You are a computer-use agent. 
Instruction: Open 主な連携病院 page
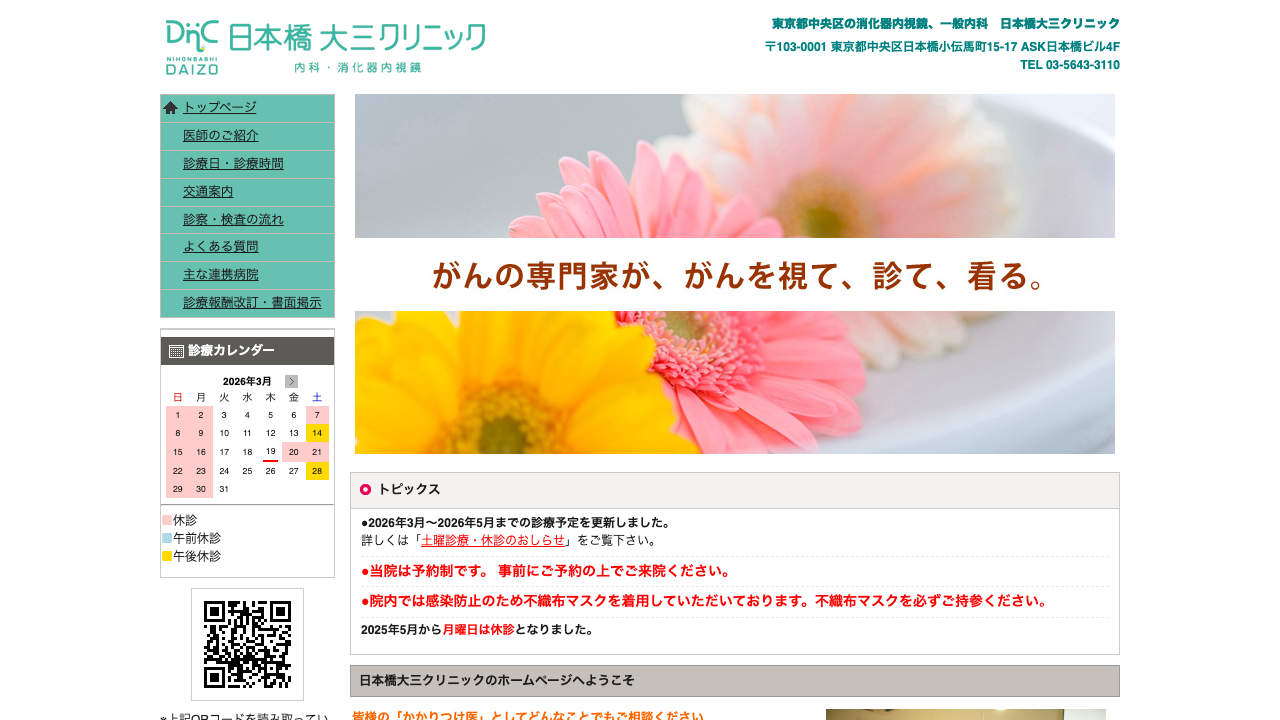[221, 274]
